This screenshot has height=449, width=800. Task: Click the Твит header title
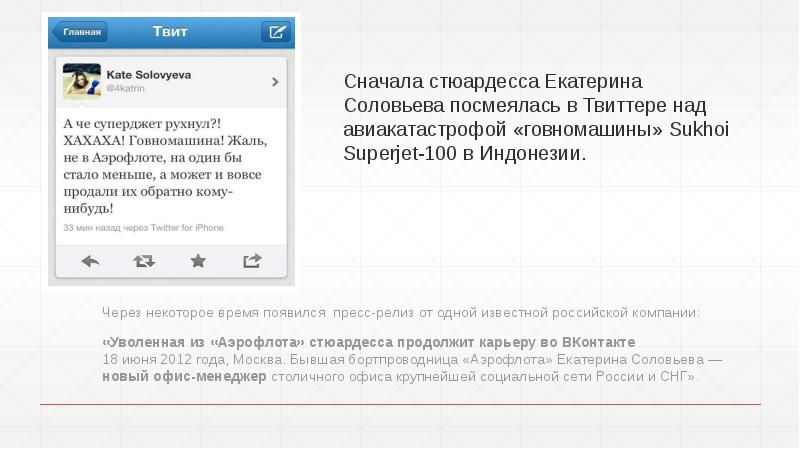(x=170, y=32)
